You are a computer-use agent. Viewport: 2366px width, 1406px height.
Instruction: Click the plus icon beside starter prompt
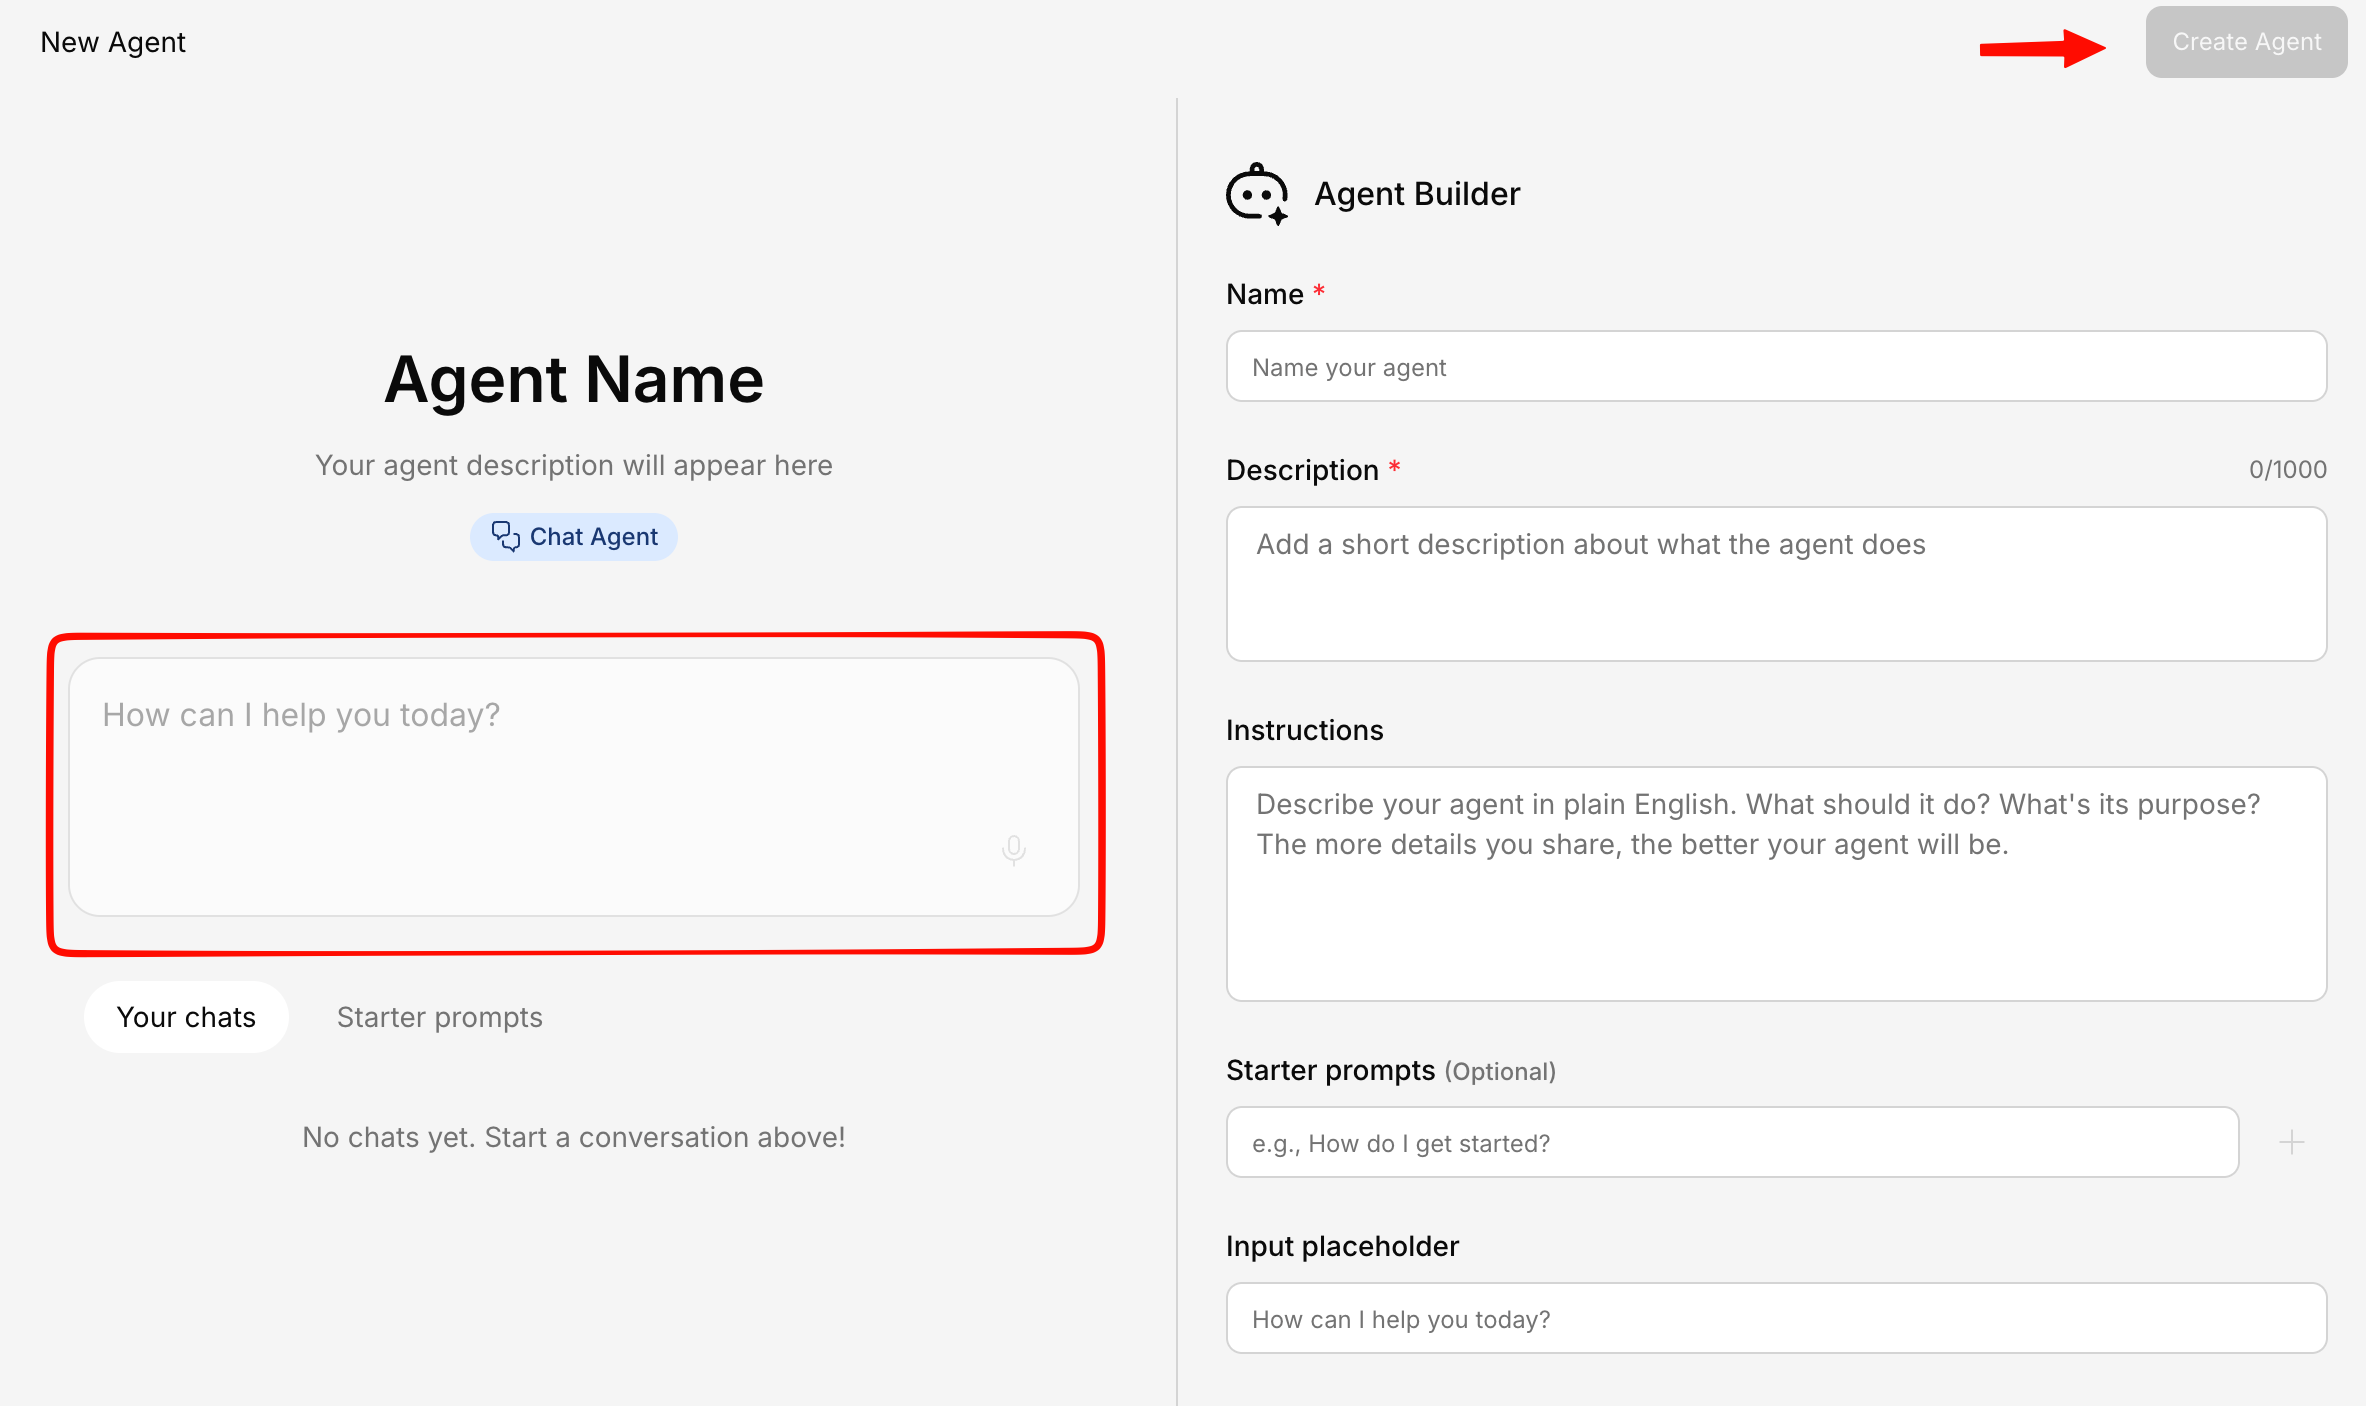[2291, 1142]
